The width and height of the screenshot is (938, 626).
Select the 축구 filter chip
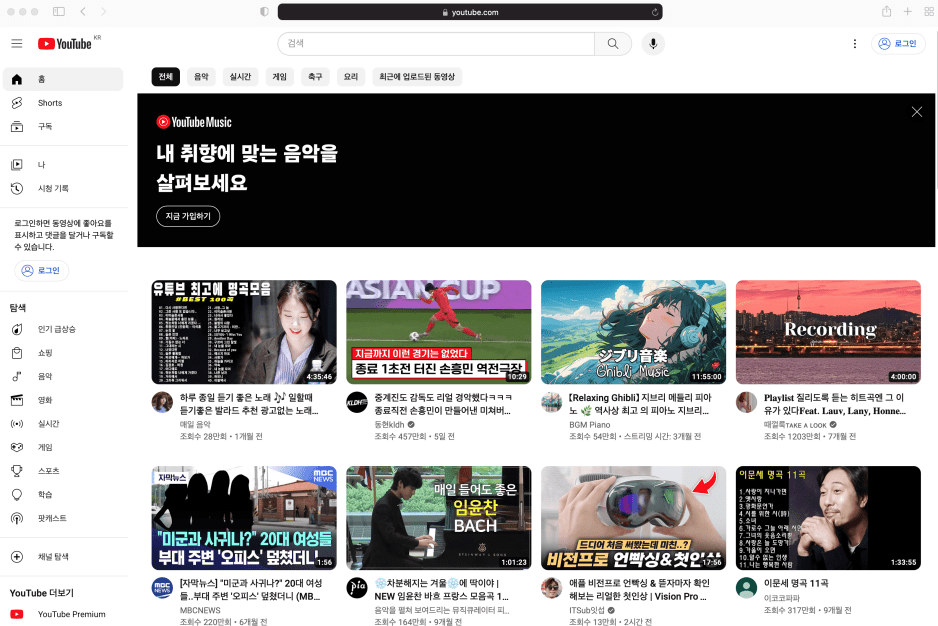315,77
